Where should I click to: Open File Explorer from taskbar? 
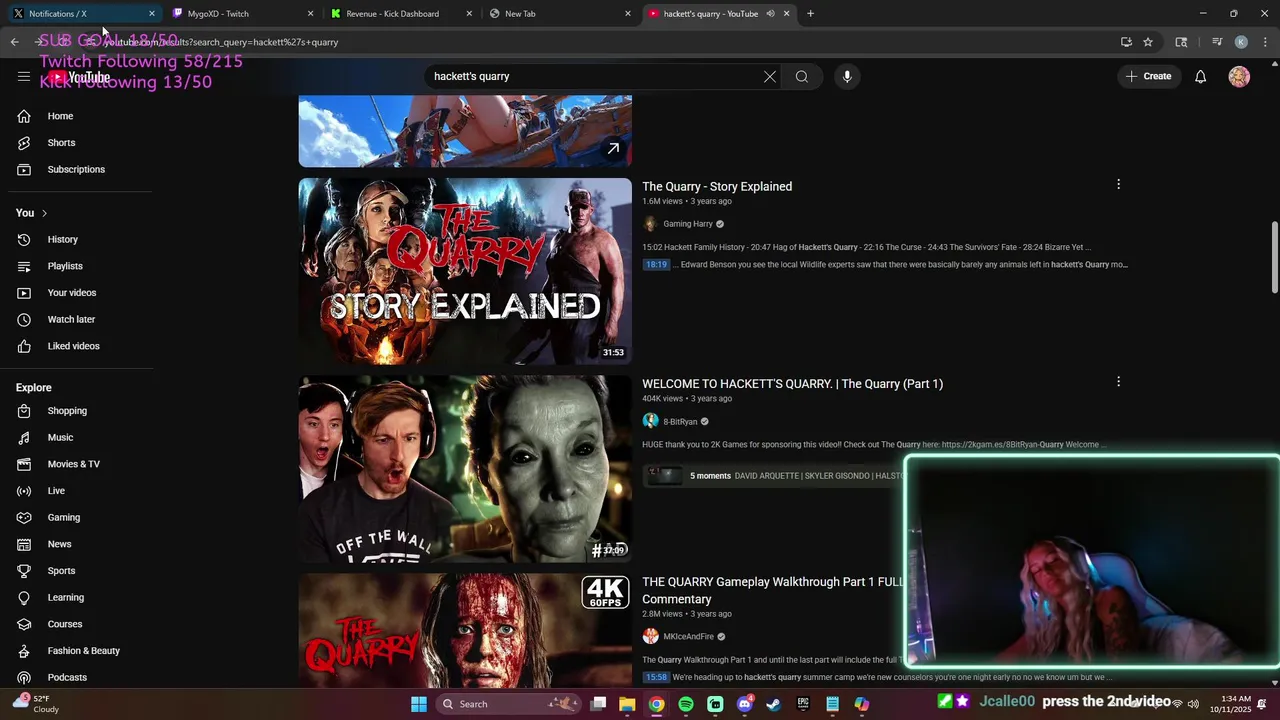click(627, 704)
